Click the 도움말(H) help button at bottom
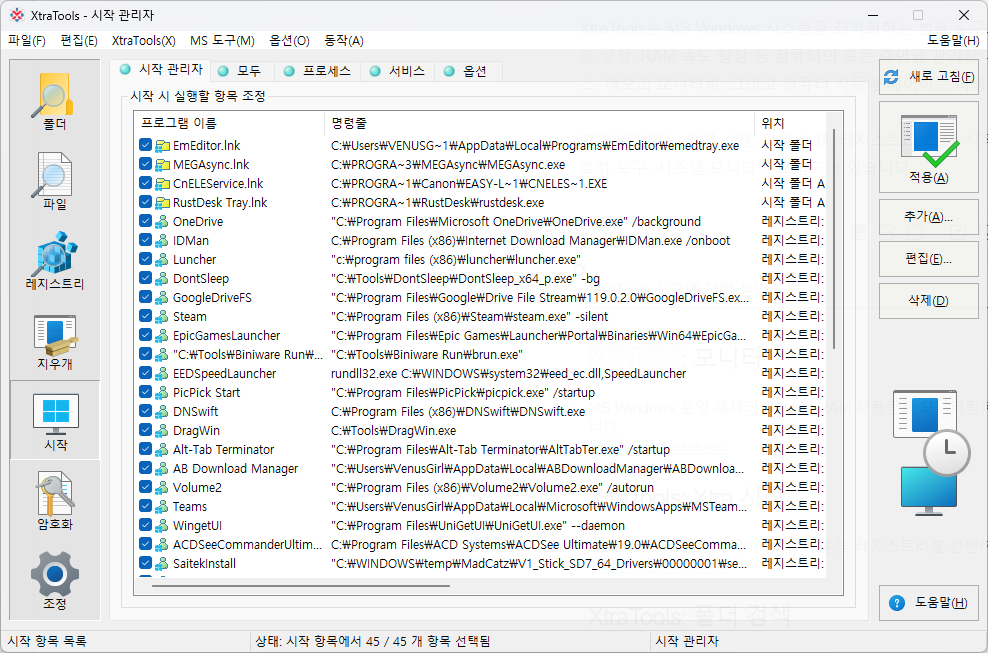 929,603
